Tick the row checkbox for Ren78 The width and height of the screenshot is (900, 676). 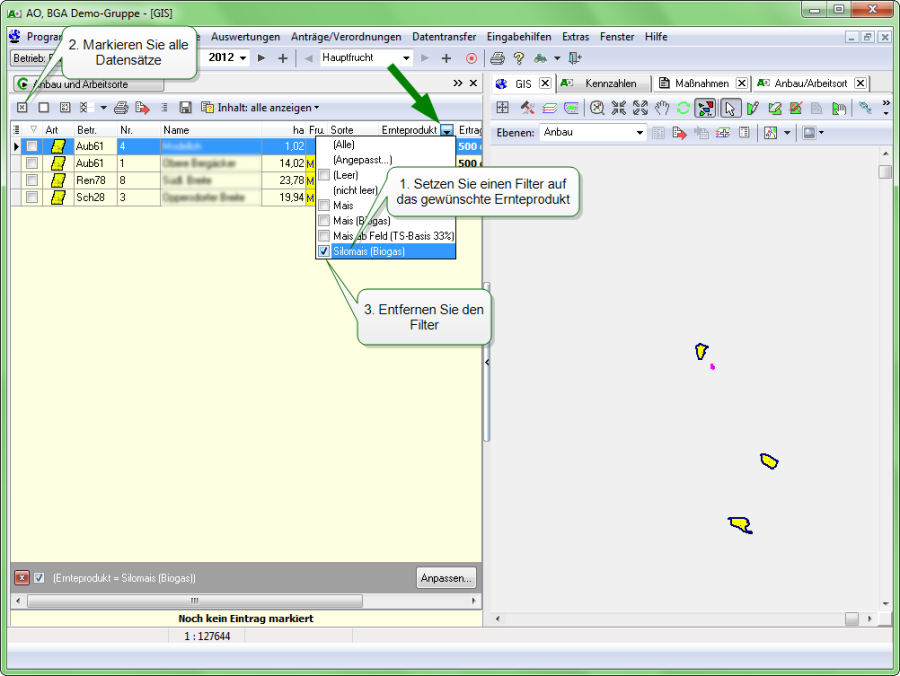(32, 180)
